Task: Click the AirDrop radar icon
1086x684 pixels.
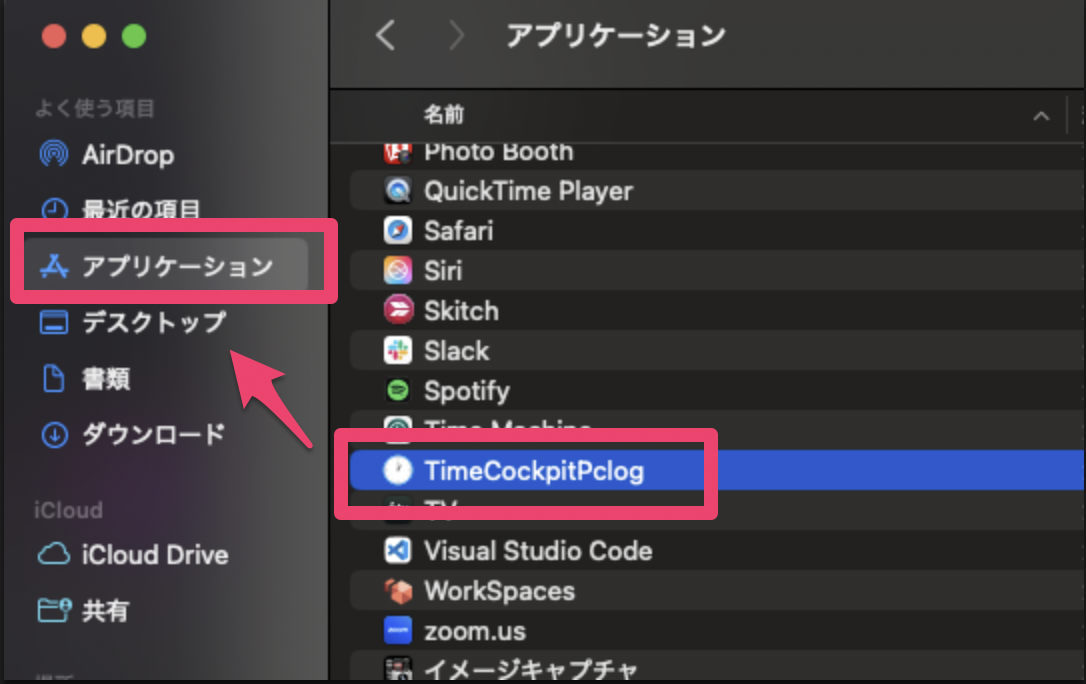Action: pyautogui.click(x=54, y=154)
